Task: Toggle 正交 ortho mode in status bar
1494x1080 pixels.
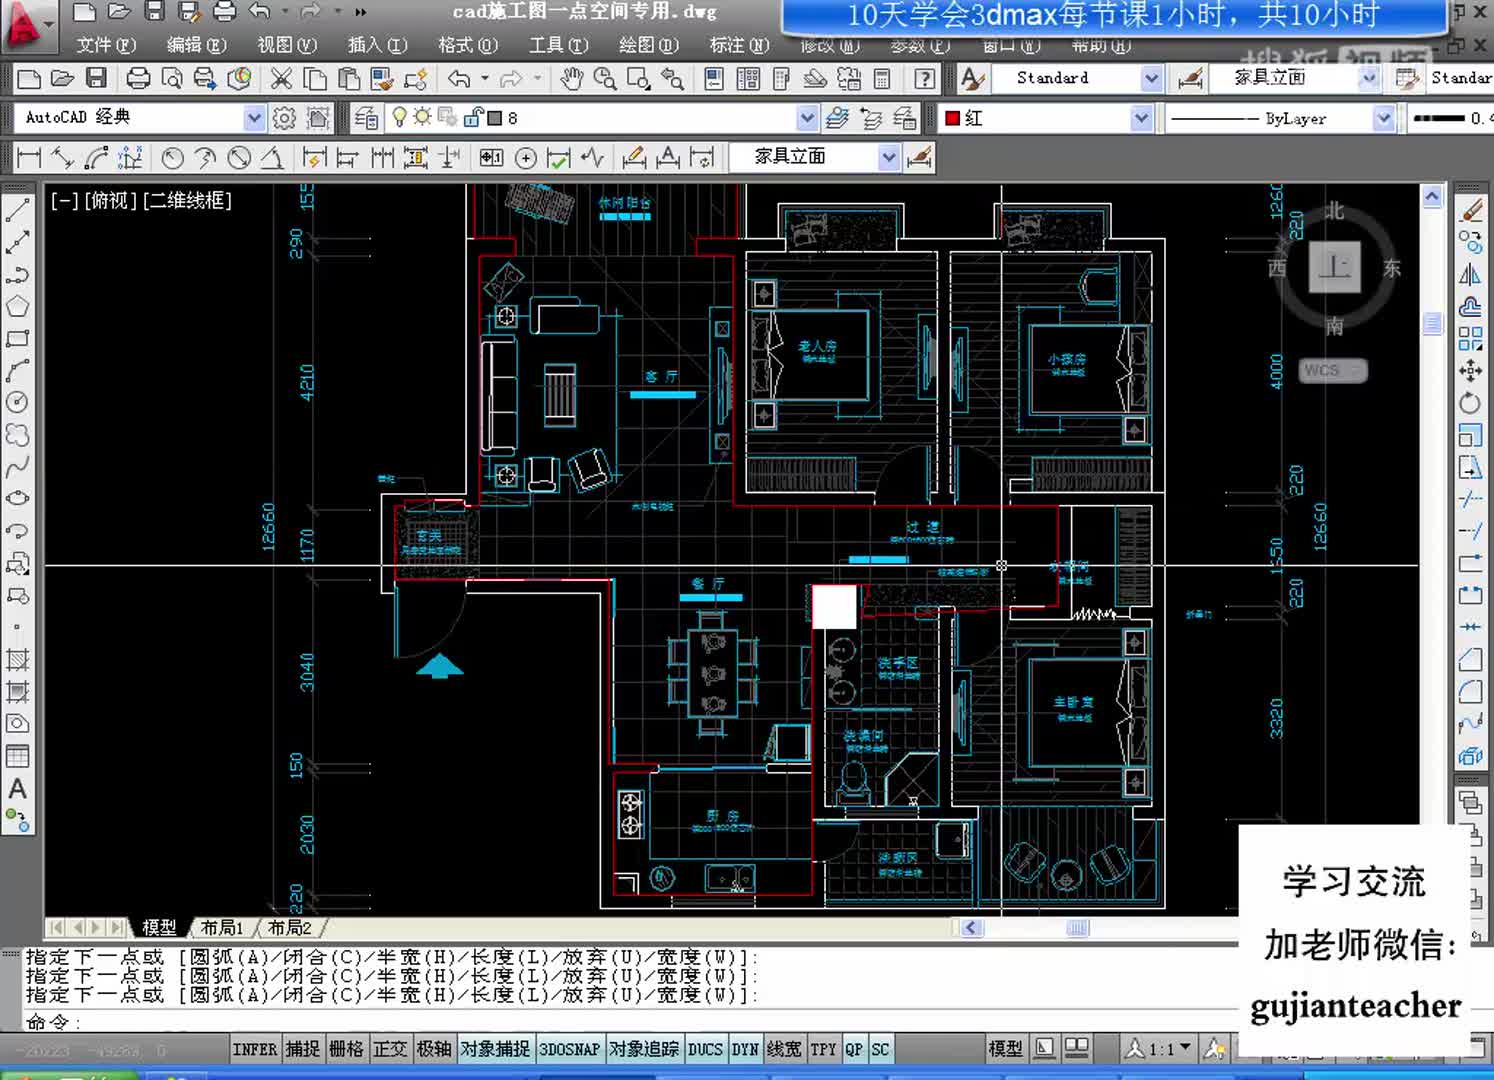Action: tap(390, 1049)
